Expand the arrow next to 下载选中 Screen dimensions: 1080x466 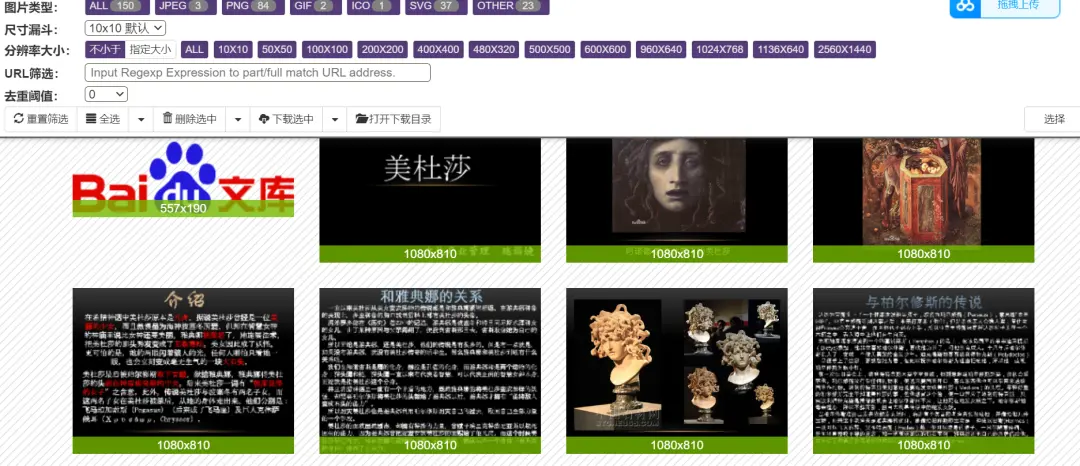pyautogui.click(x=335, y=119)
